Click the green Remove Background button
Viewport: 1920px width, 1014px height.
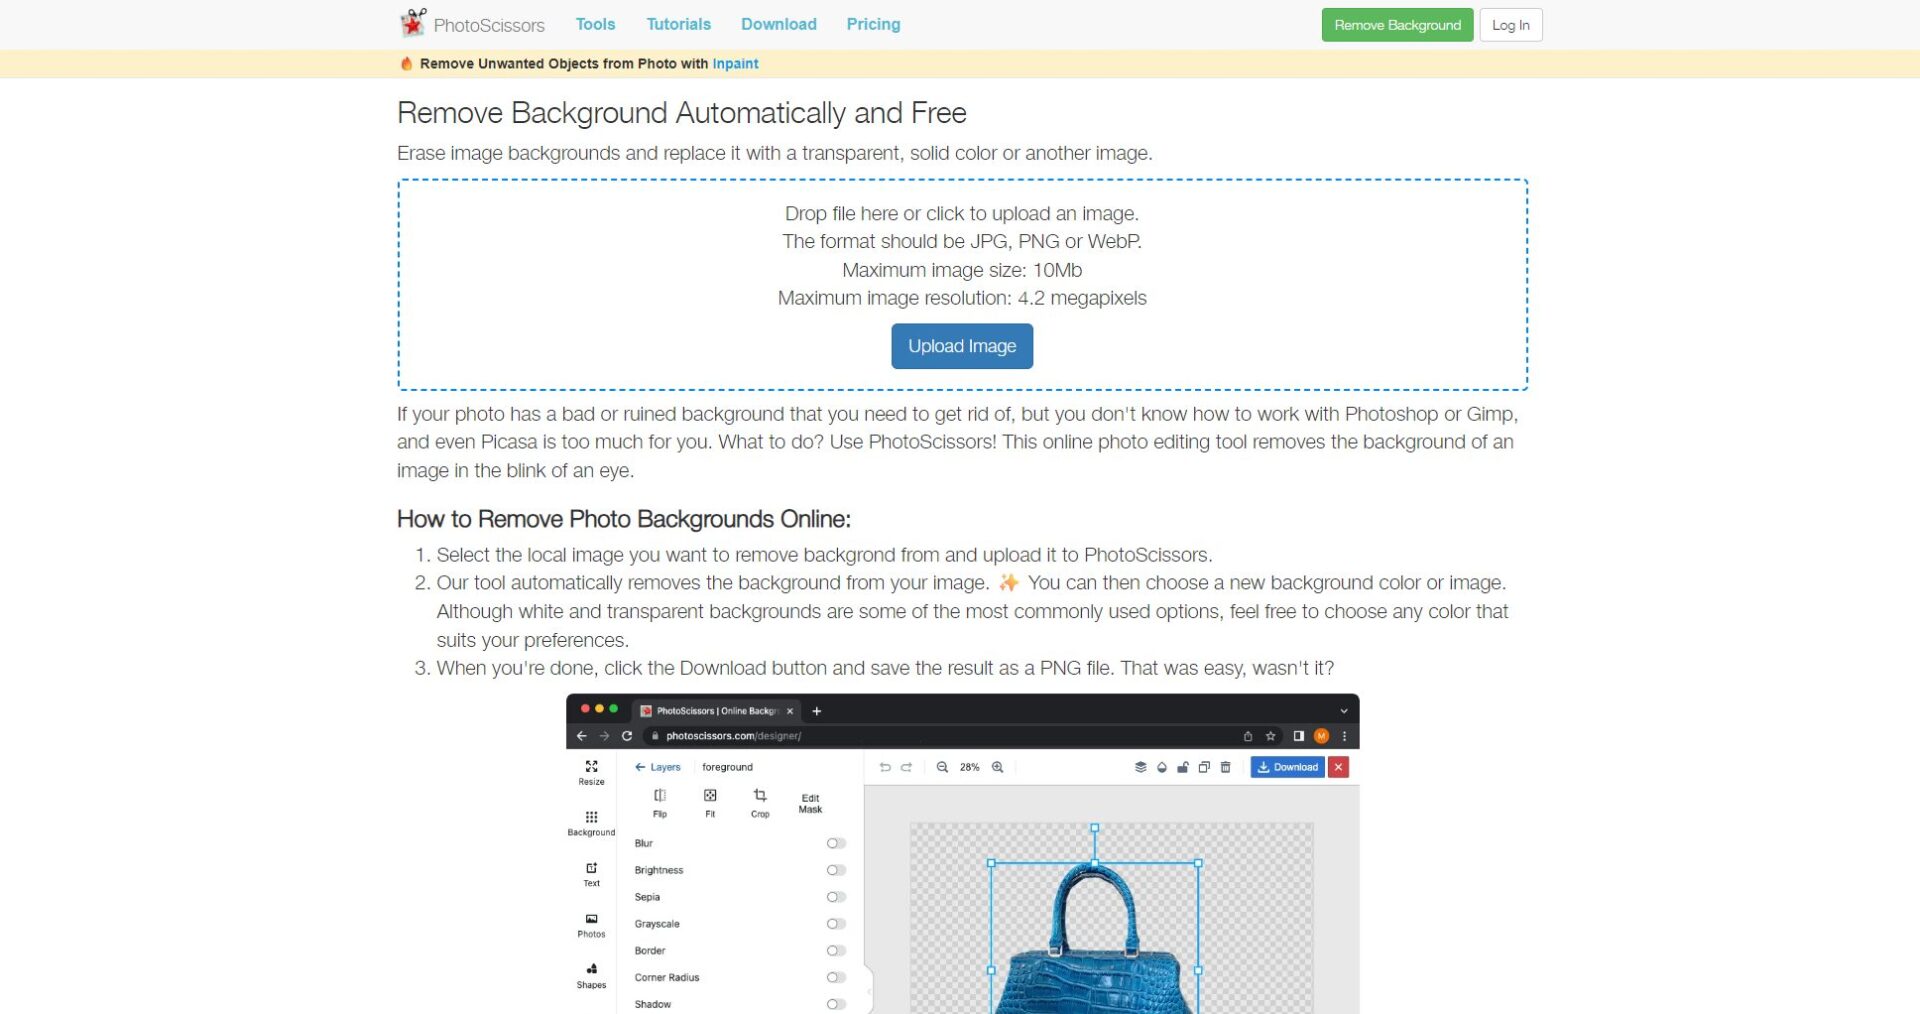click(1397, 25)
